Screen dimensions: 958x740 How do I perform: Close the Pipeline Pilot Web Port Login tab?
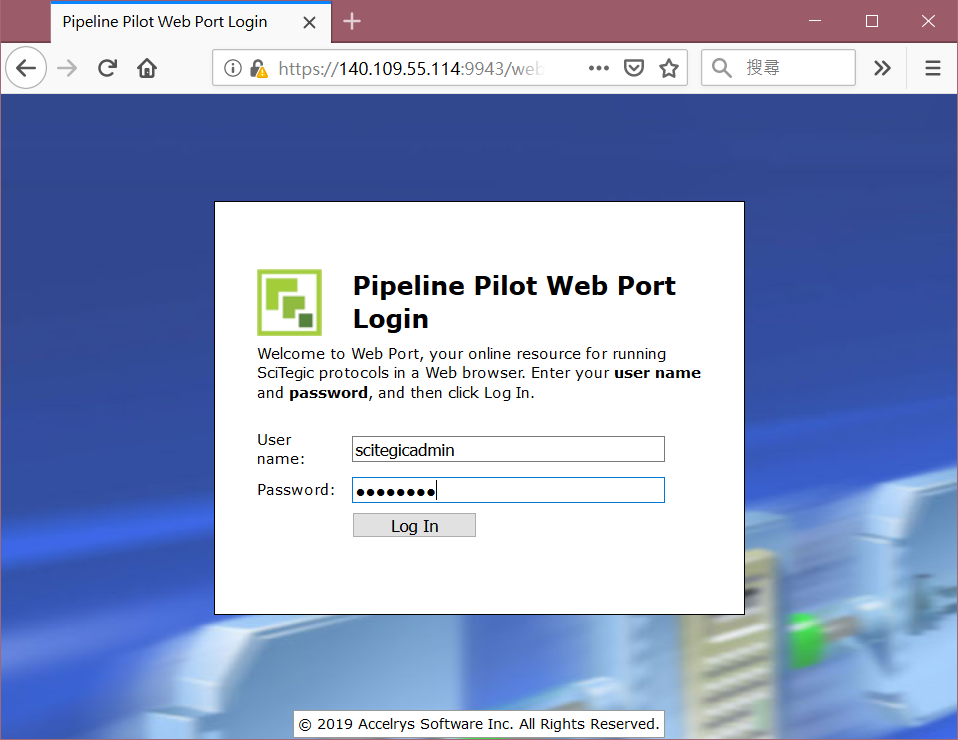coord(310,23)
